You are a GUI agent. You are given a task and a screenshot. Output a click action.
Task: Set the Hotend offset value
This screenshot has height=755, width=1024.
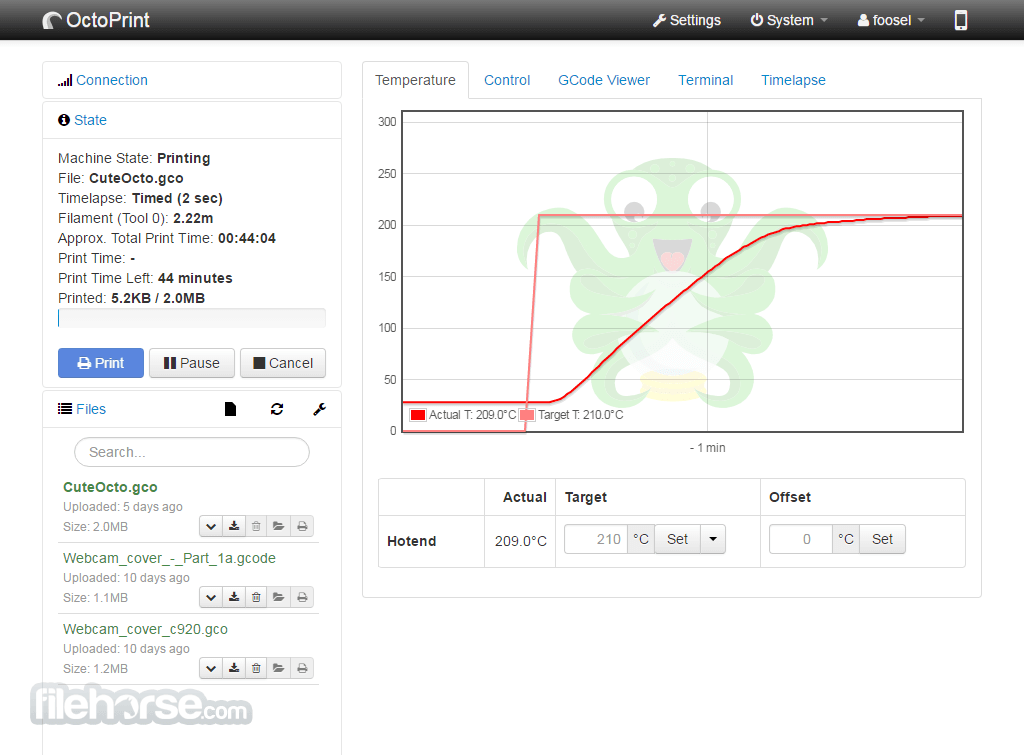882,539
